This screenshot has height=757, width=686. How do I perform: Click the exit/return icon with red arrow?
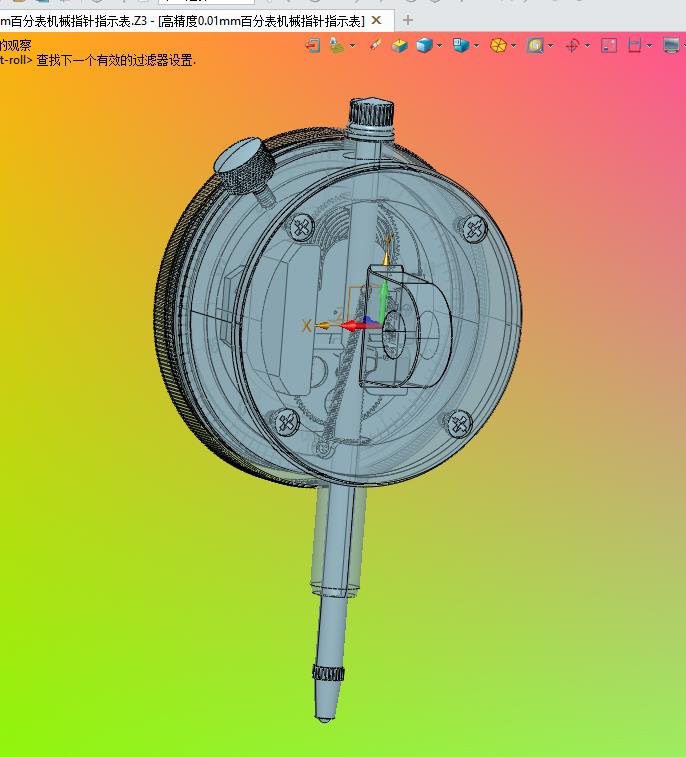pos(313,45)
